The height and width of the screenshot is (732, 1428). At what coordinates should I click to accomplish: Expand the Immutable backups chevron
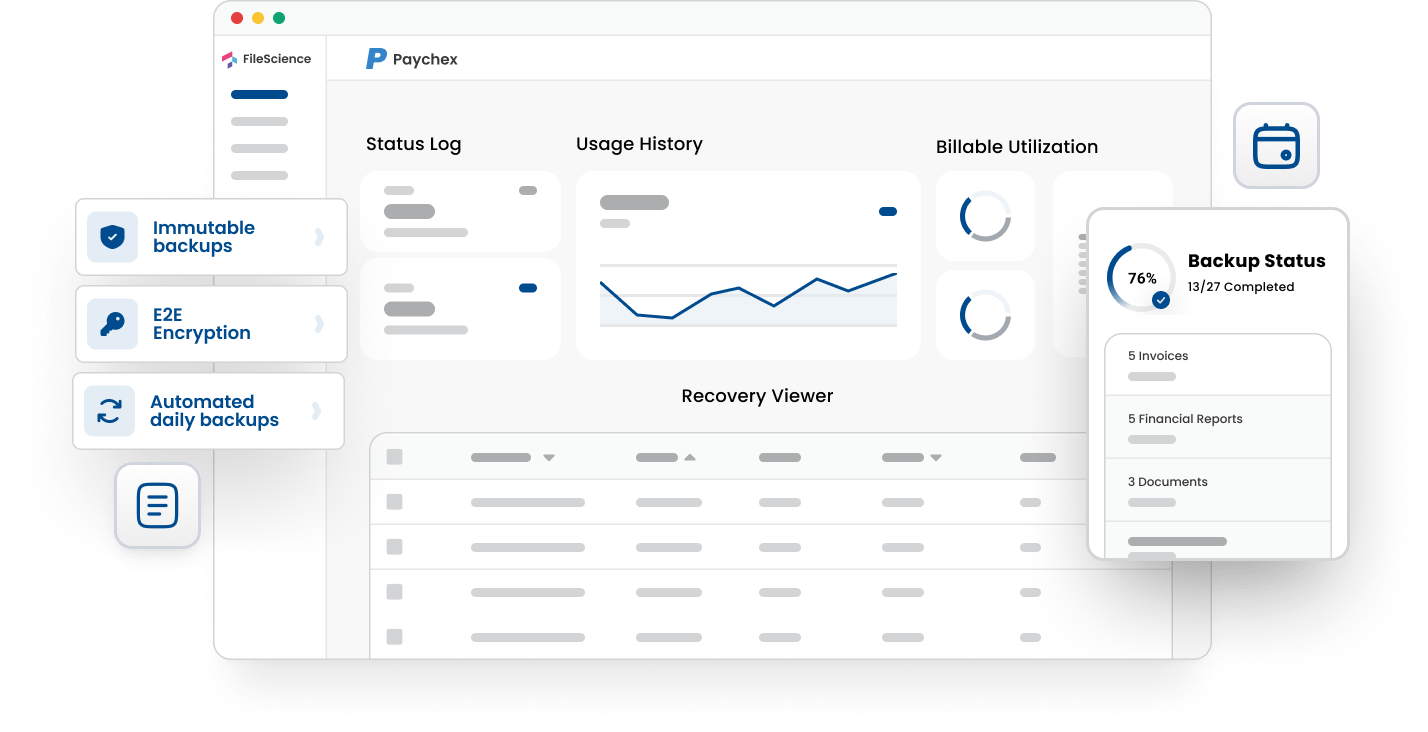point(319,237)
